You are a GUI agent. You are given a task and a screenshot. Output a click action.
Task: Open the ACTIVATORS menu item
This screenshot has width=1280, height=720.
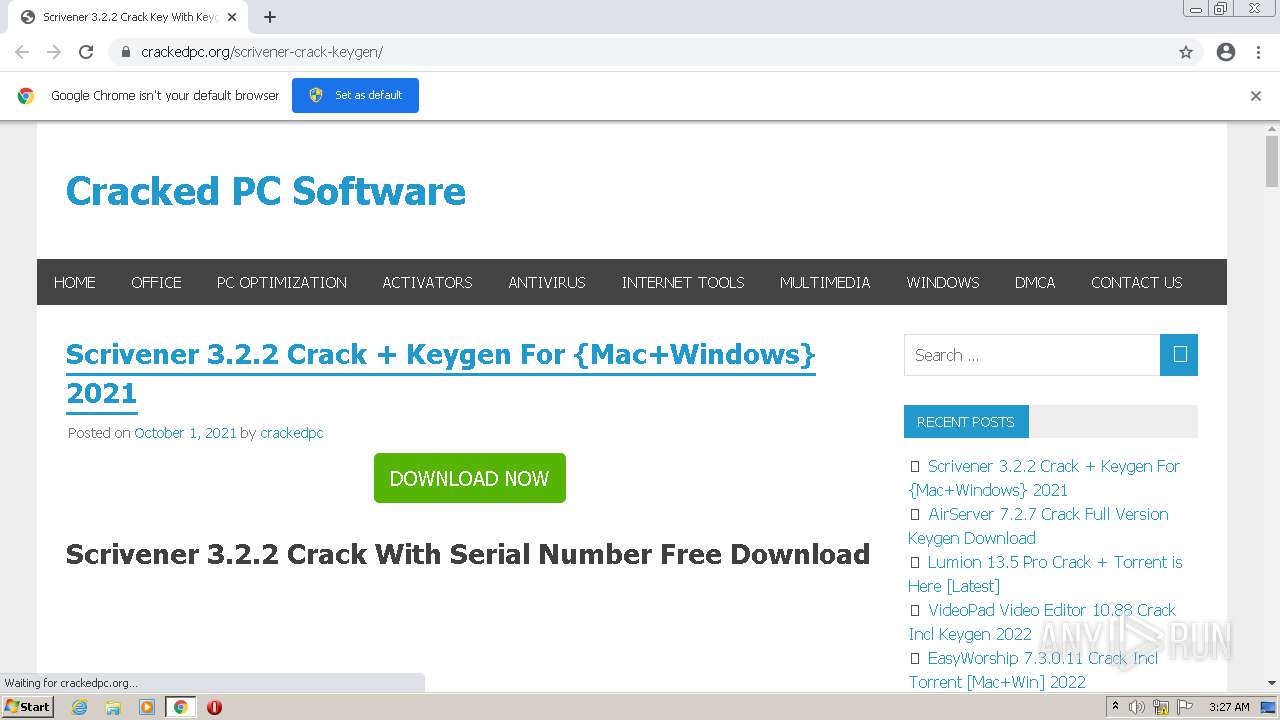(x=427, y=282)
